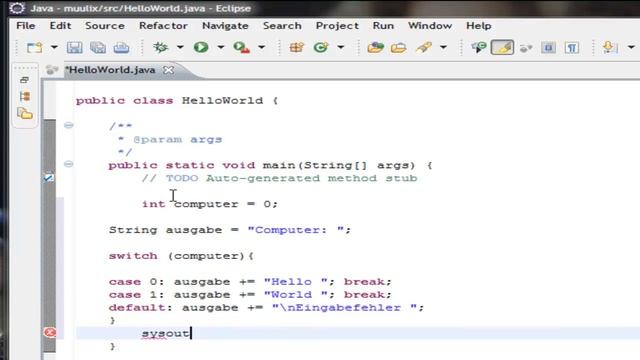The height and width of the screenshot is (360, 640).
Task: Select the *HelloWorld.java editor tab
Action: point(110,70)
